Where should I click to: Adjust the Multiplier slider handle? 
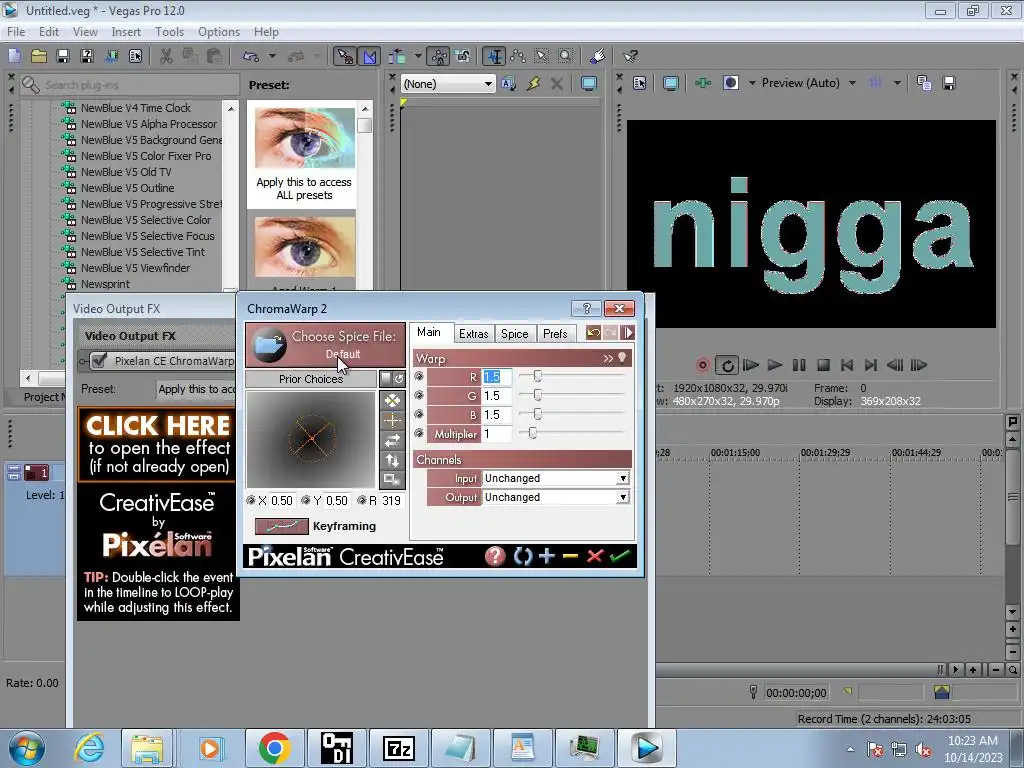point(532,433)
